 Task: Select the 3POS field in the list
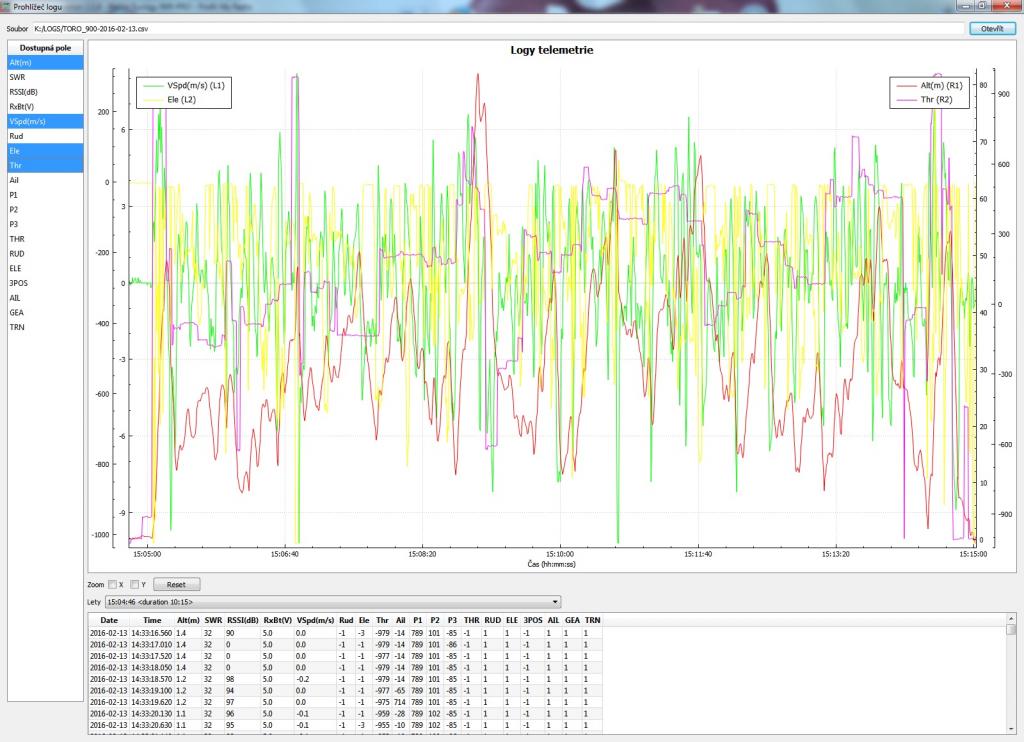coord(45,283)
